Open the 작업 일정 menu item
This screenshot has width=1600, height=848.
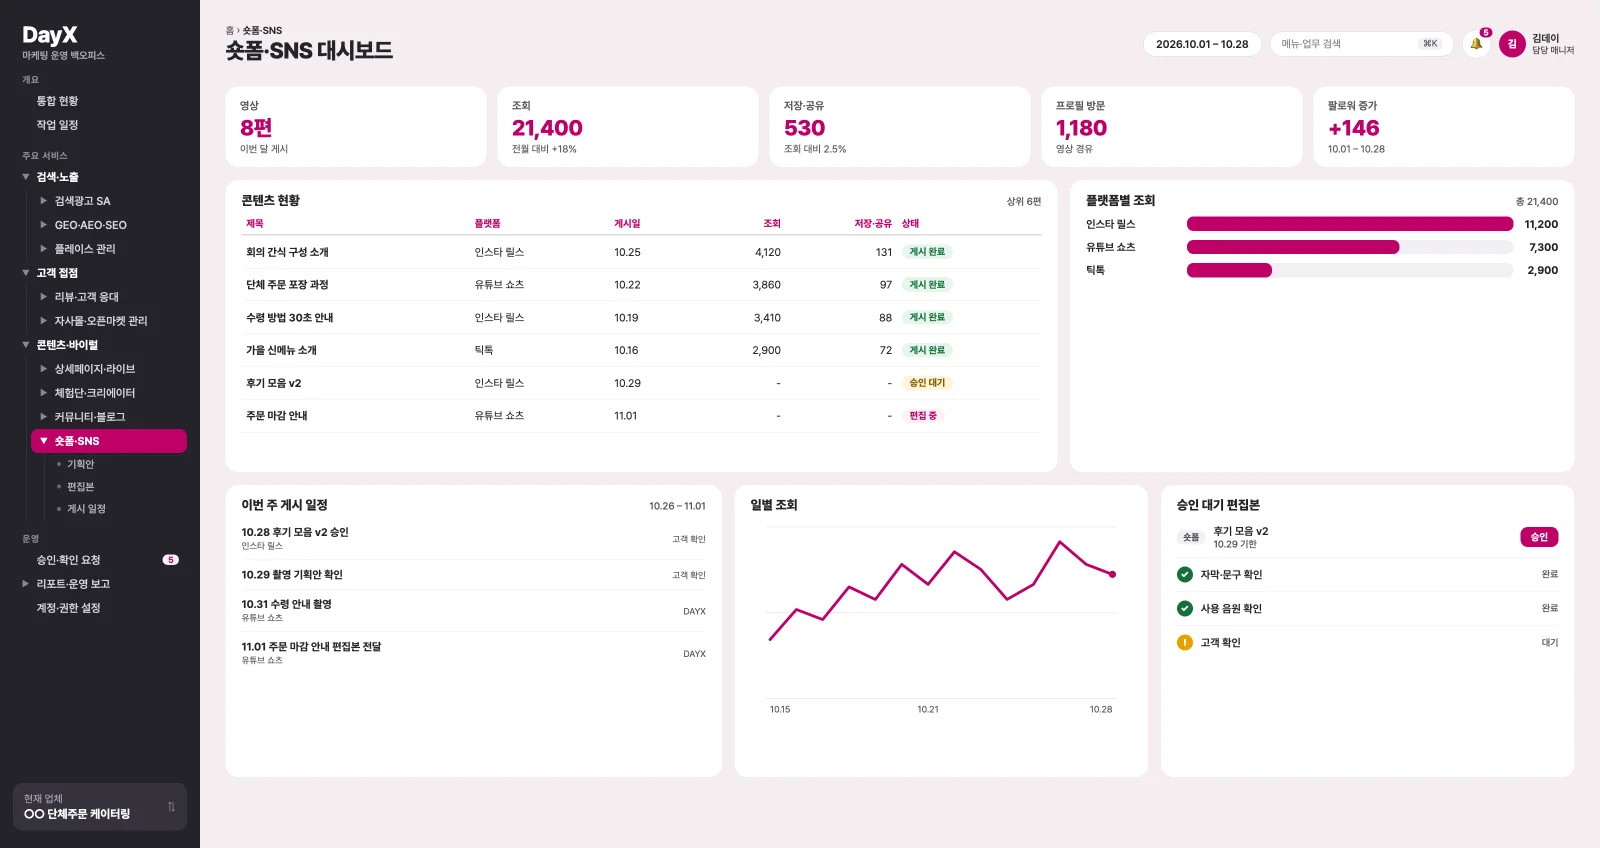57,125
